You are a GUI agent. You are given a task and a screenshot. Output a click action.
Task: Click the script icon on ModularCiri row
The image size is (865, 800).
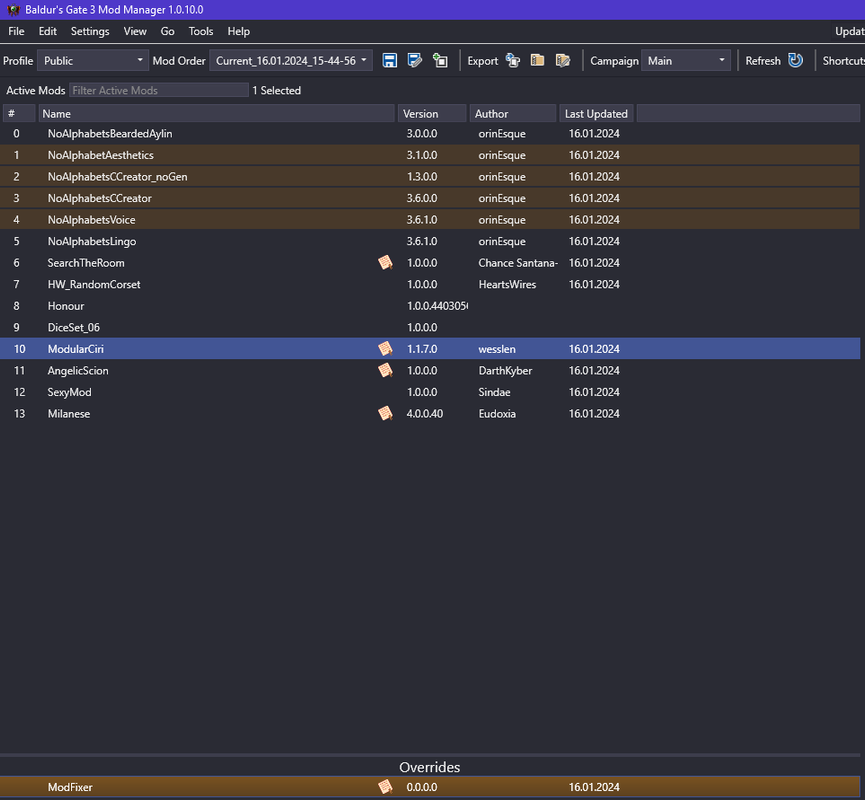pyautogui.click(x=385, y=349)
